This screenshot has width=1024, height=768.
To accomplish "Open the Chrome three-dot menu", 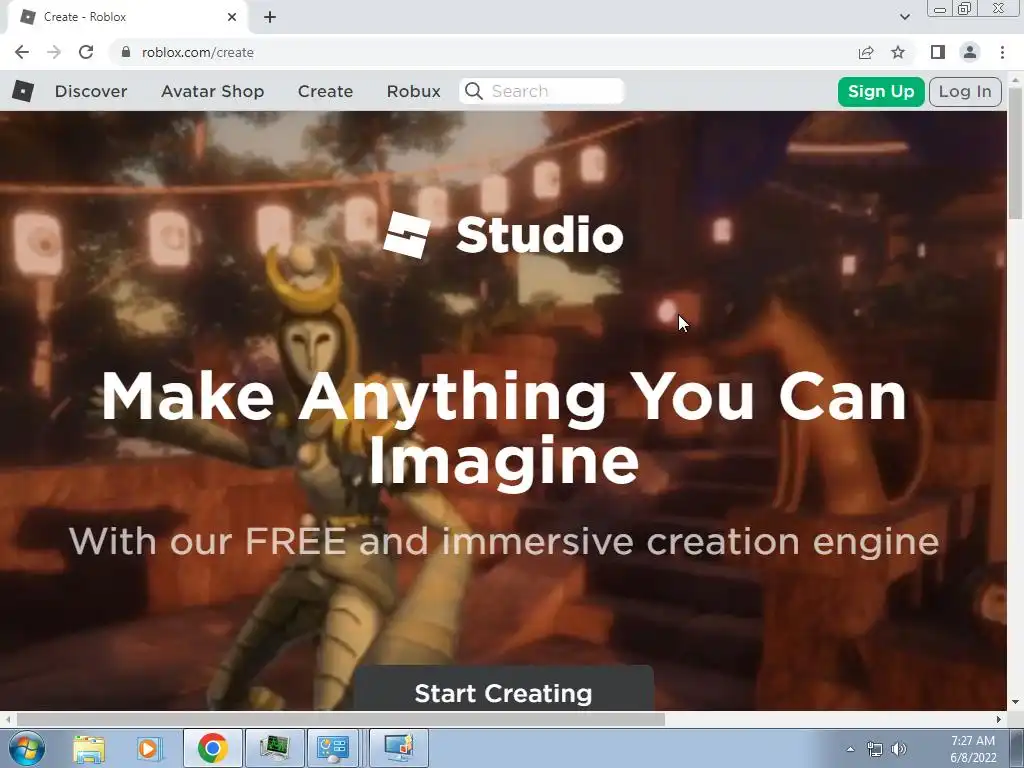I will 1002,52.
